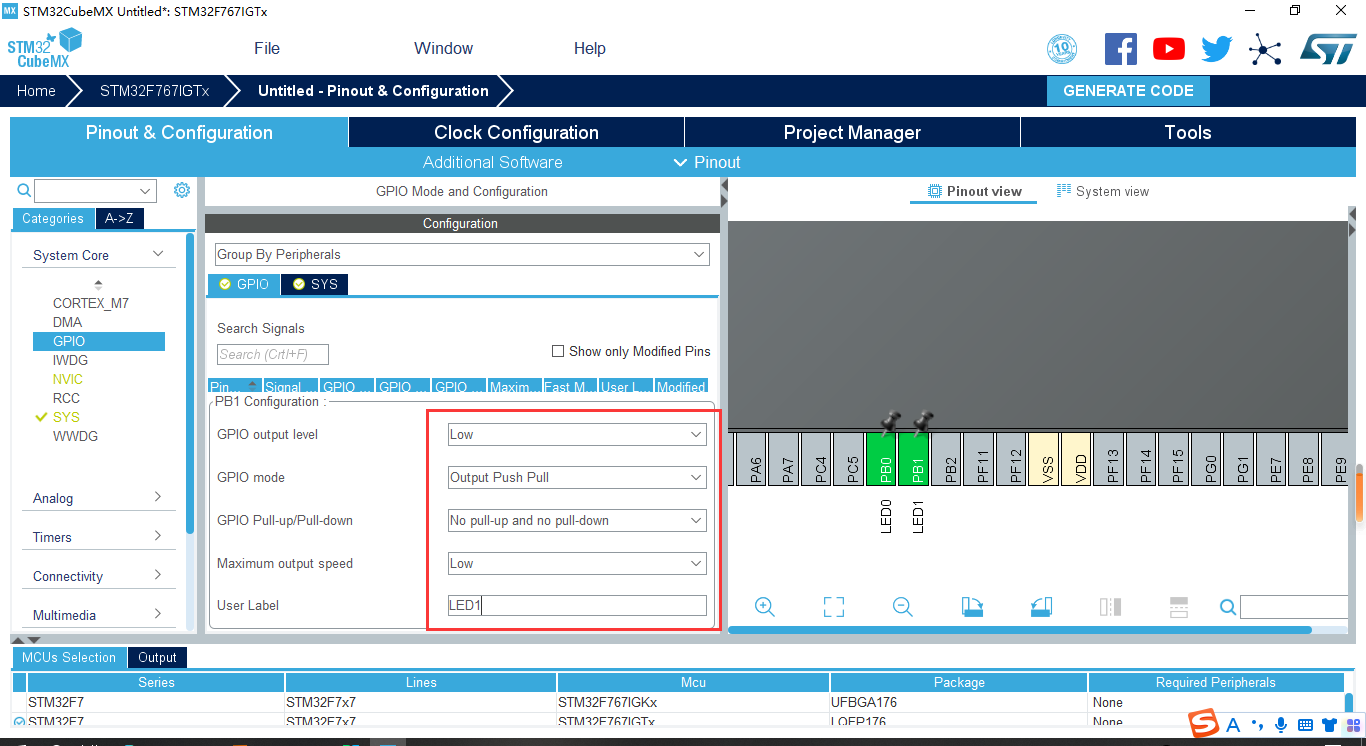
Task: Select the green PB1 pin
Action: [x=913, y=459]
